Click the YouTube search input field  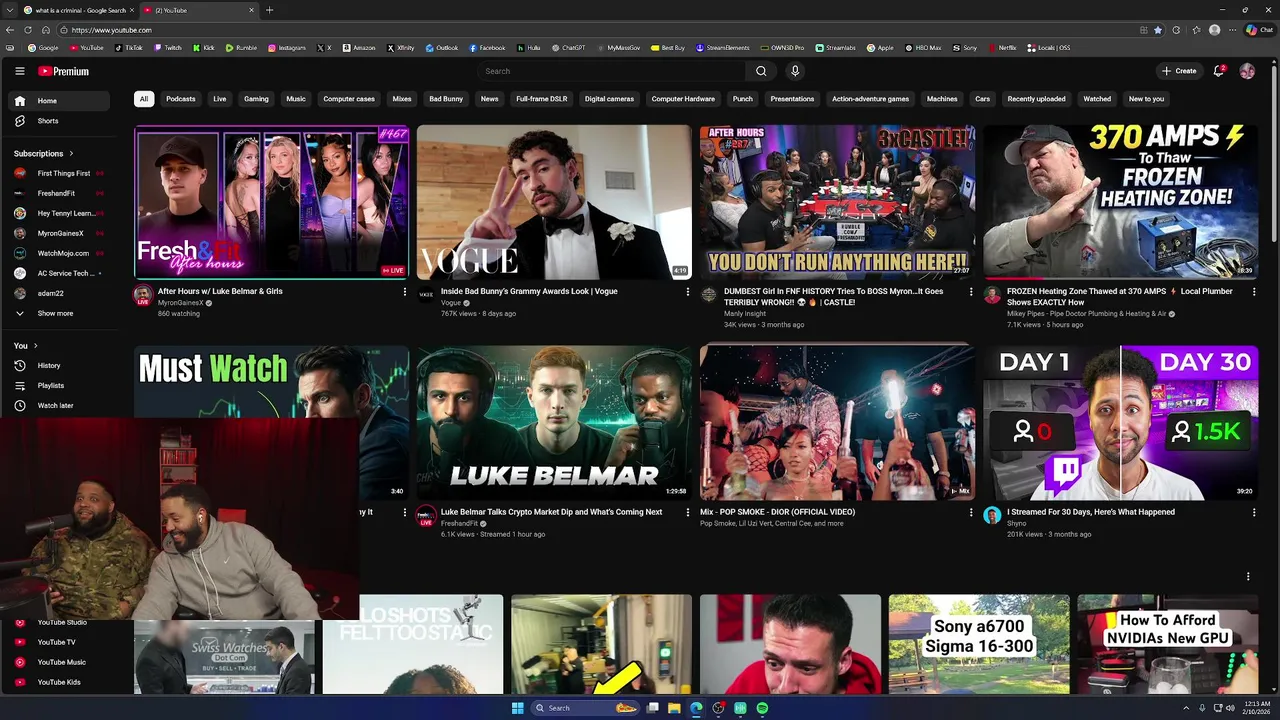(x=612, y=71)
